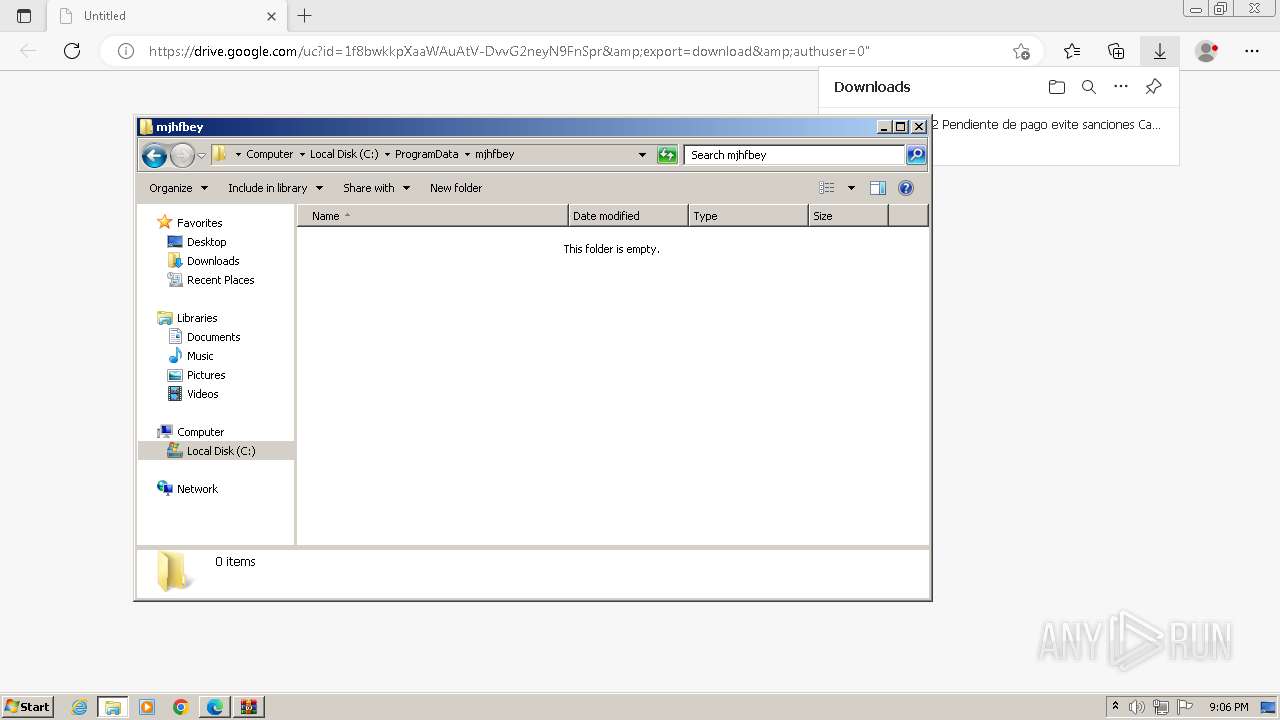This screenshot has height=720, width=1280.
Task: Click the site information icon in the address bar
Action: point(126,51)
